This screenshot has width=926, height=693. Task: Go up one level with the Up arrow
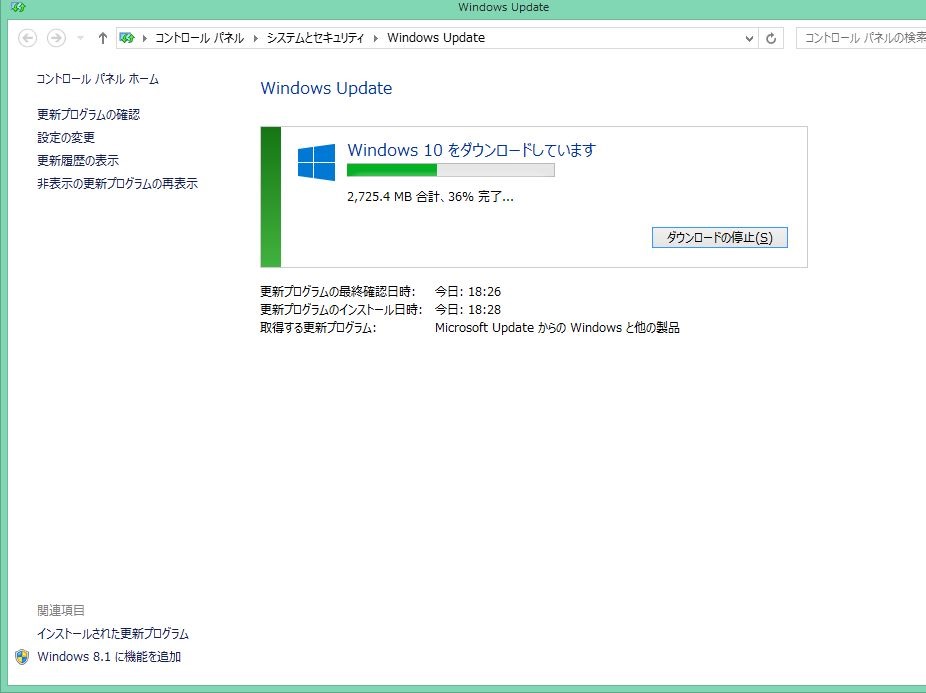(103, 38)
